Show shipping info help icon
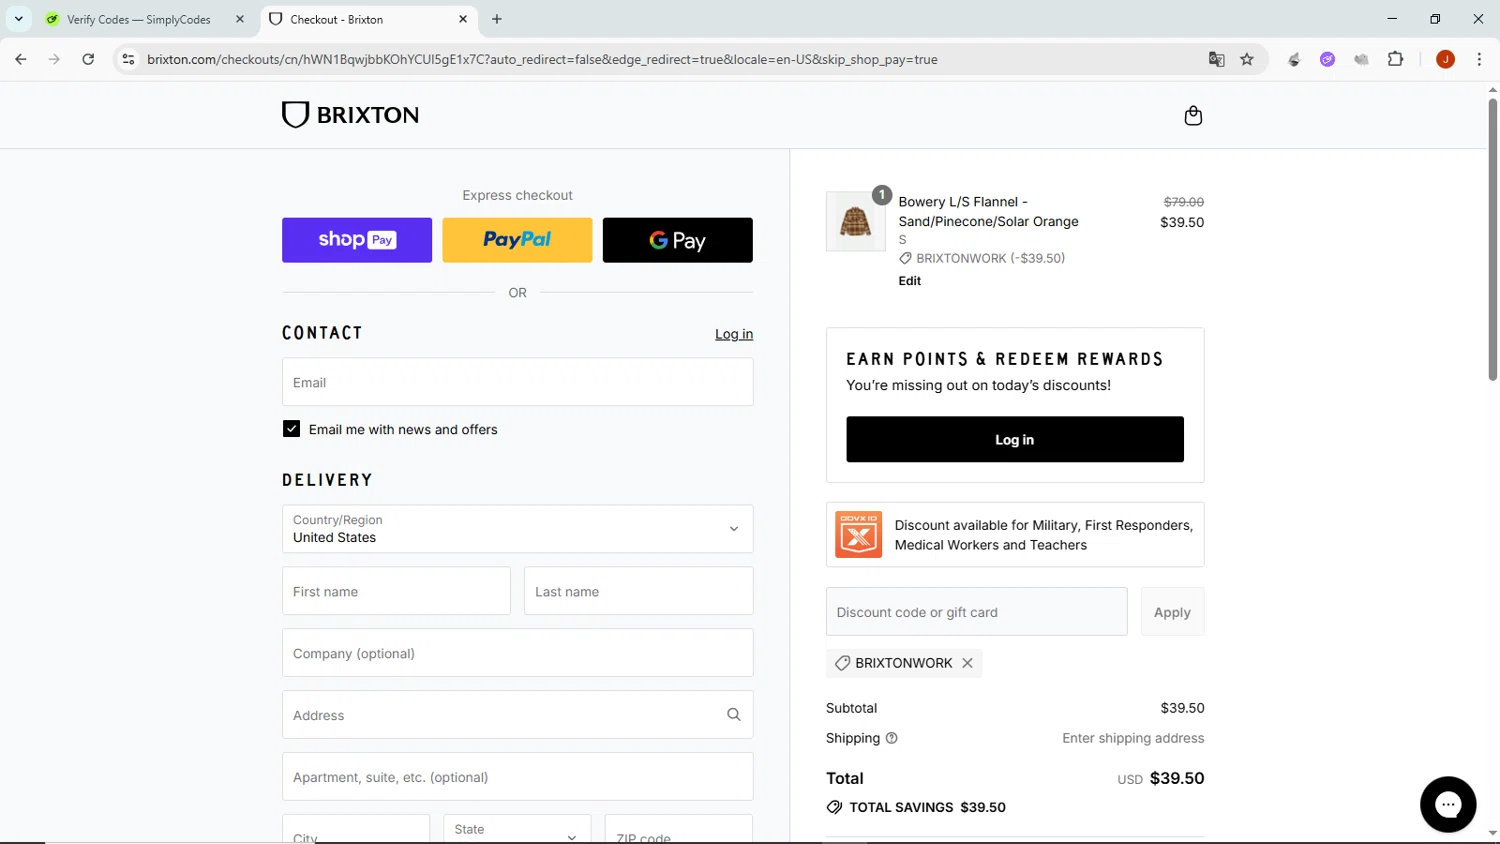Image resolution: width=1500 pixels, height=844 pixels. [x=892, y=738]
